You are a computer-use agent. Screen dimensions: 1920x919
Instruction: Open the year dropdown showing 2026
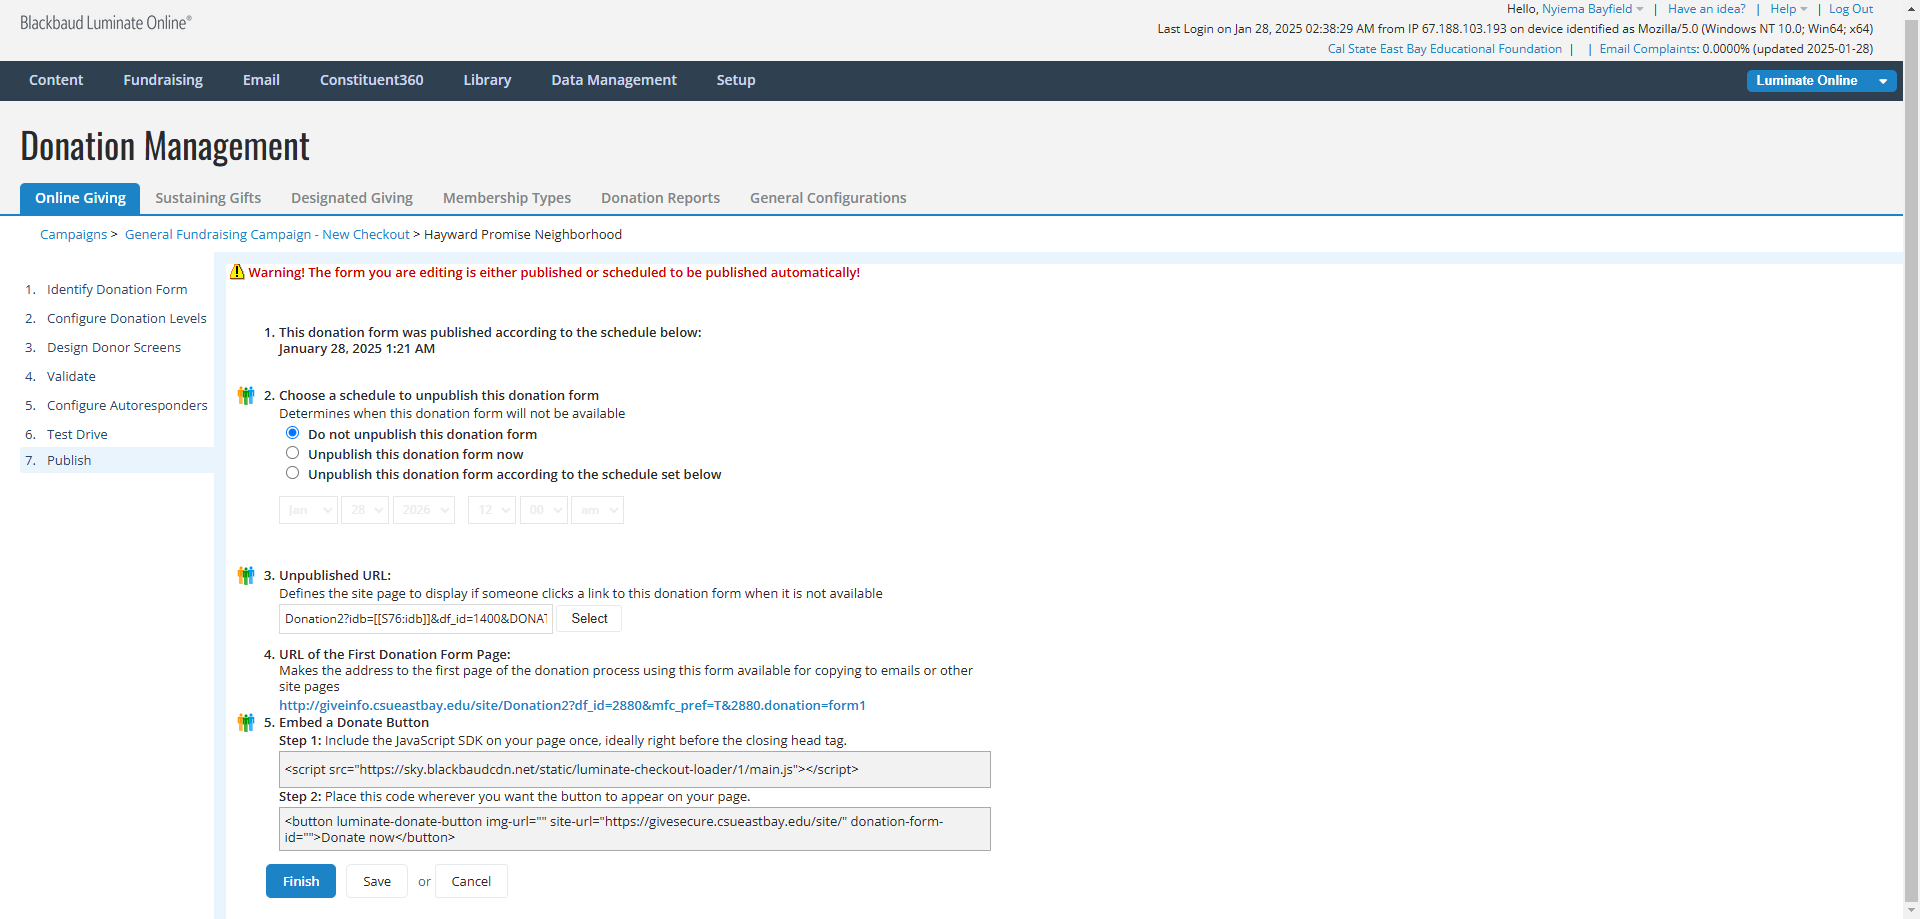(424, 510)
